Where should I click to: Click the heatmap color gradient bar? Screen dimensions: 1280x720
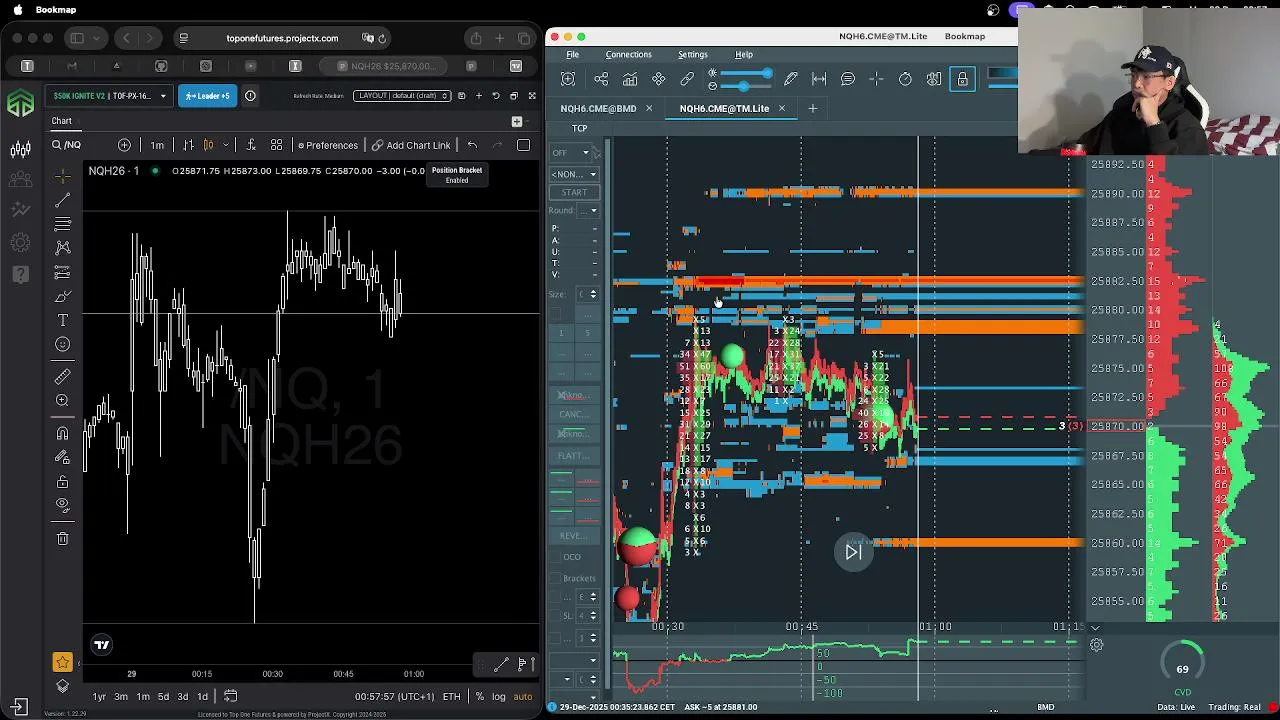tap(1002, 73)
